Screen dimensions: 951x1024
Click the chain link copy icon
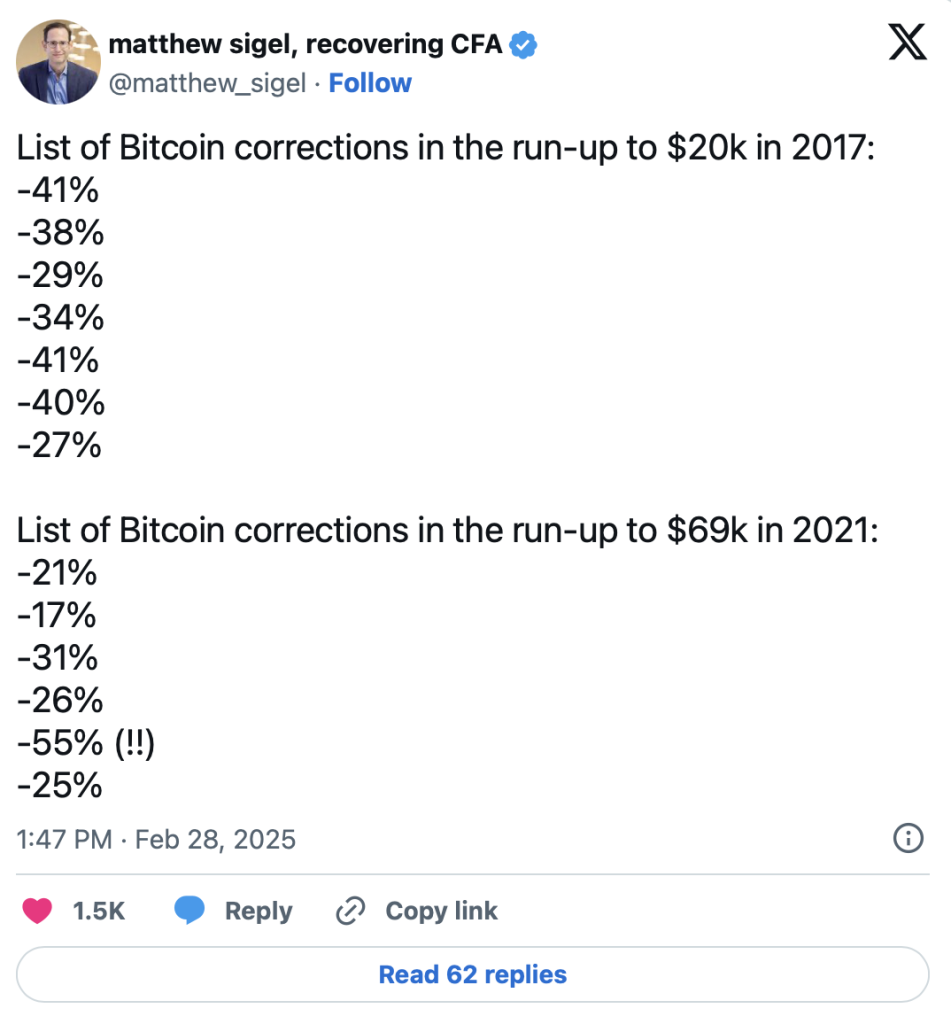point(349,911)
